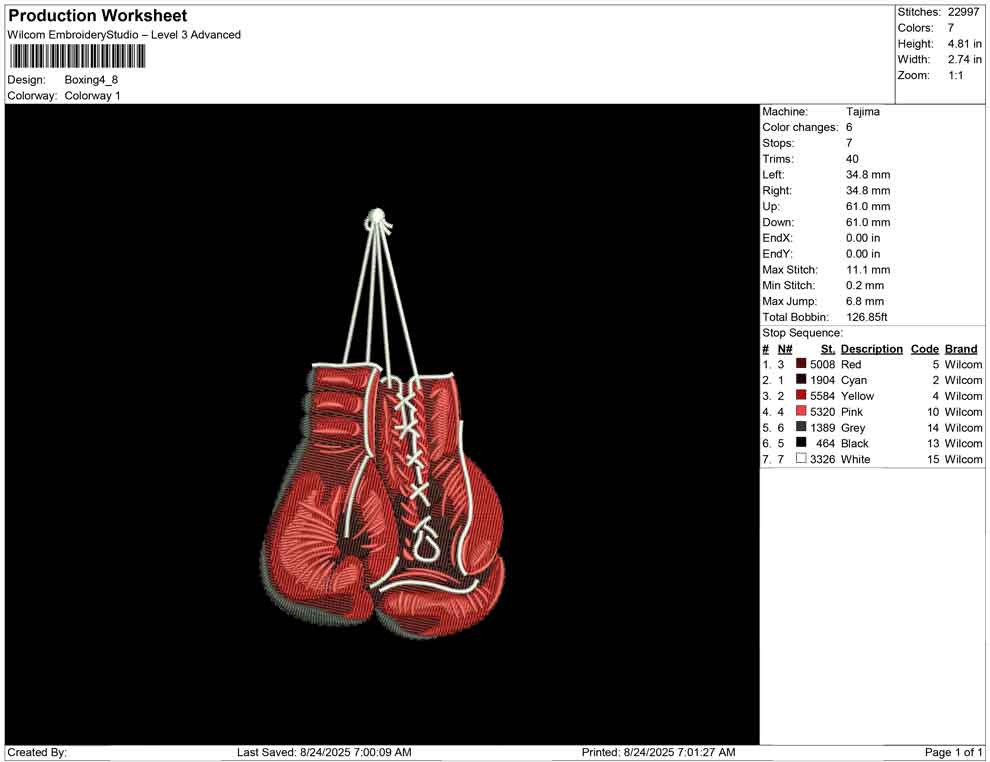The height and width of the screenshot is (762, 990).
Task: Select the Grey thread color swatch
Action: click(x=801, y=428)
